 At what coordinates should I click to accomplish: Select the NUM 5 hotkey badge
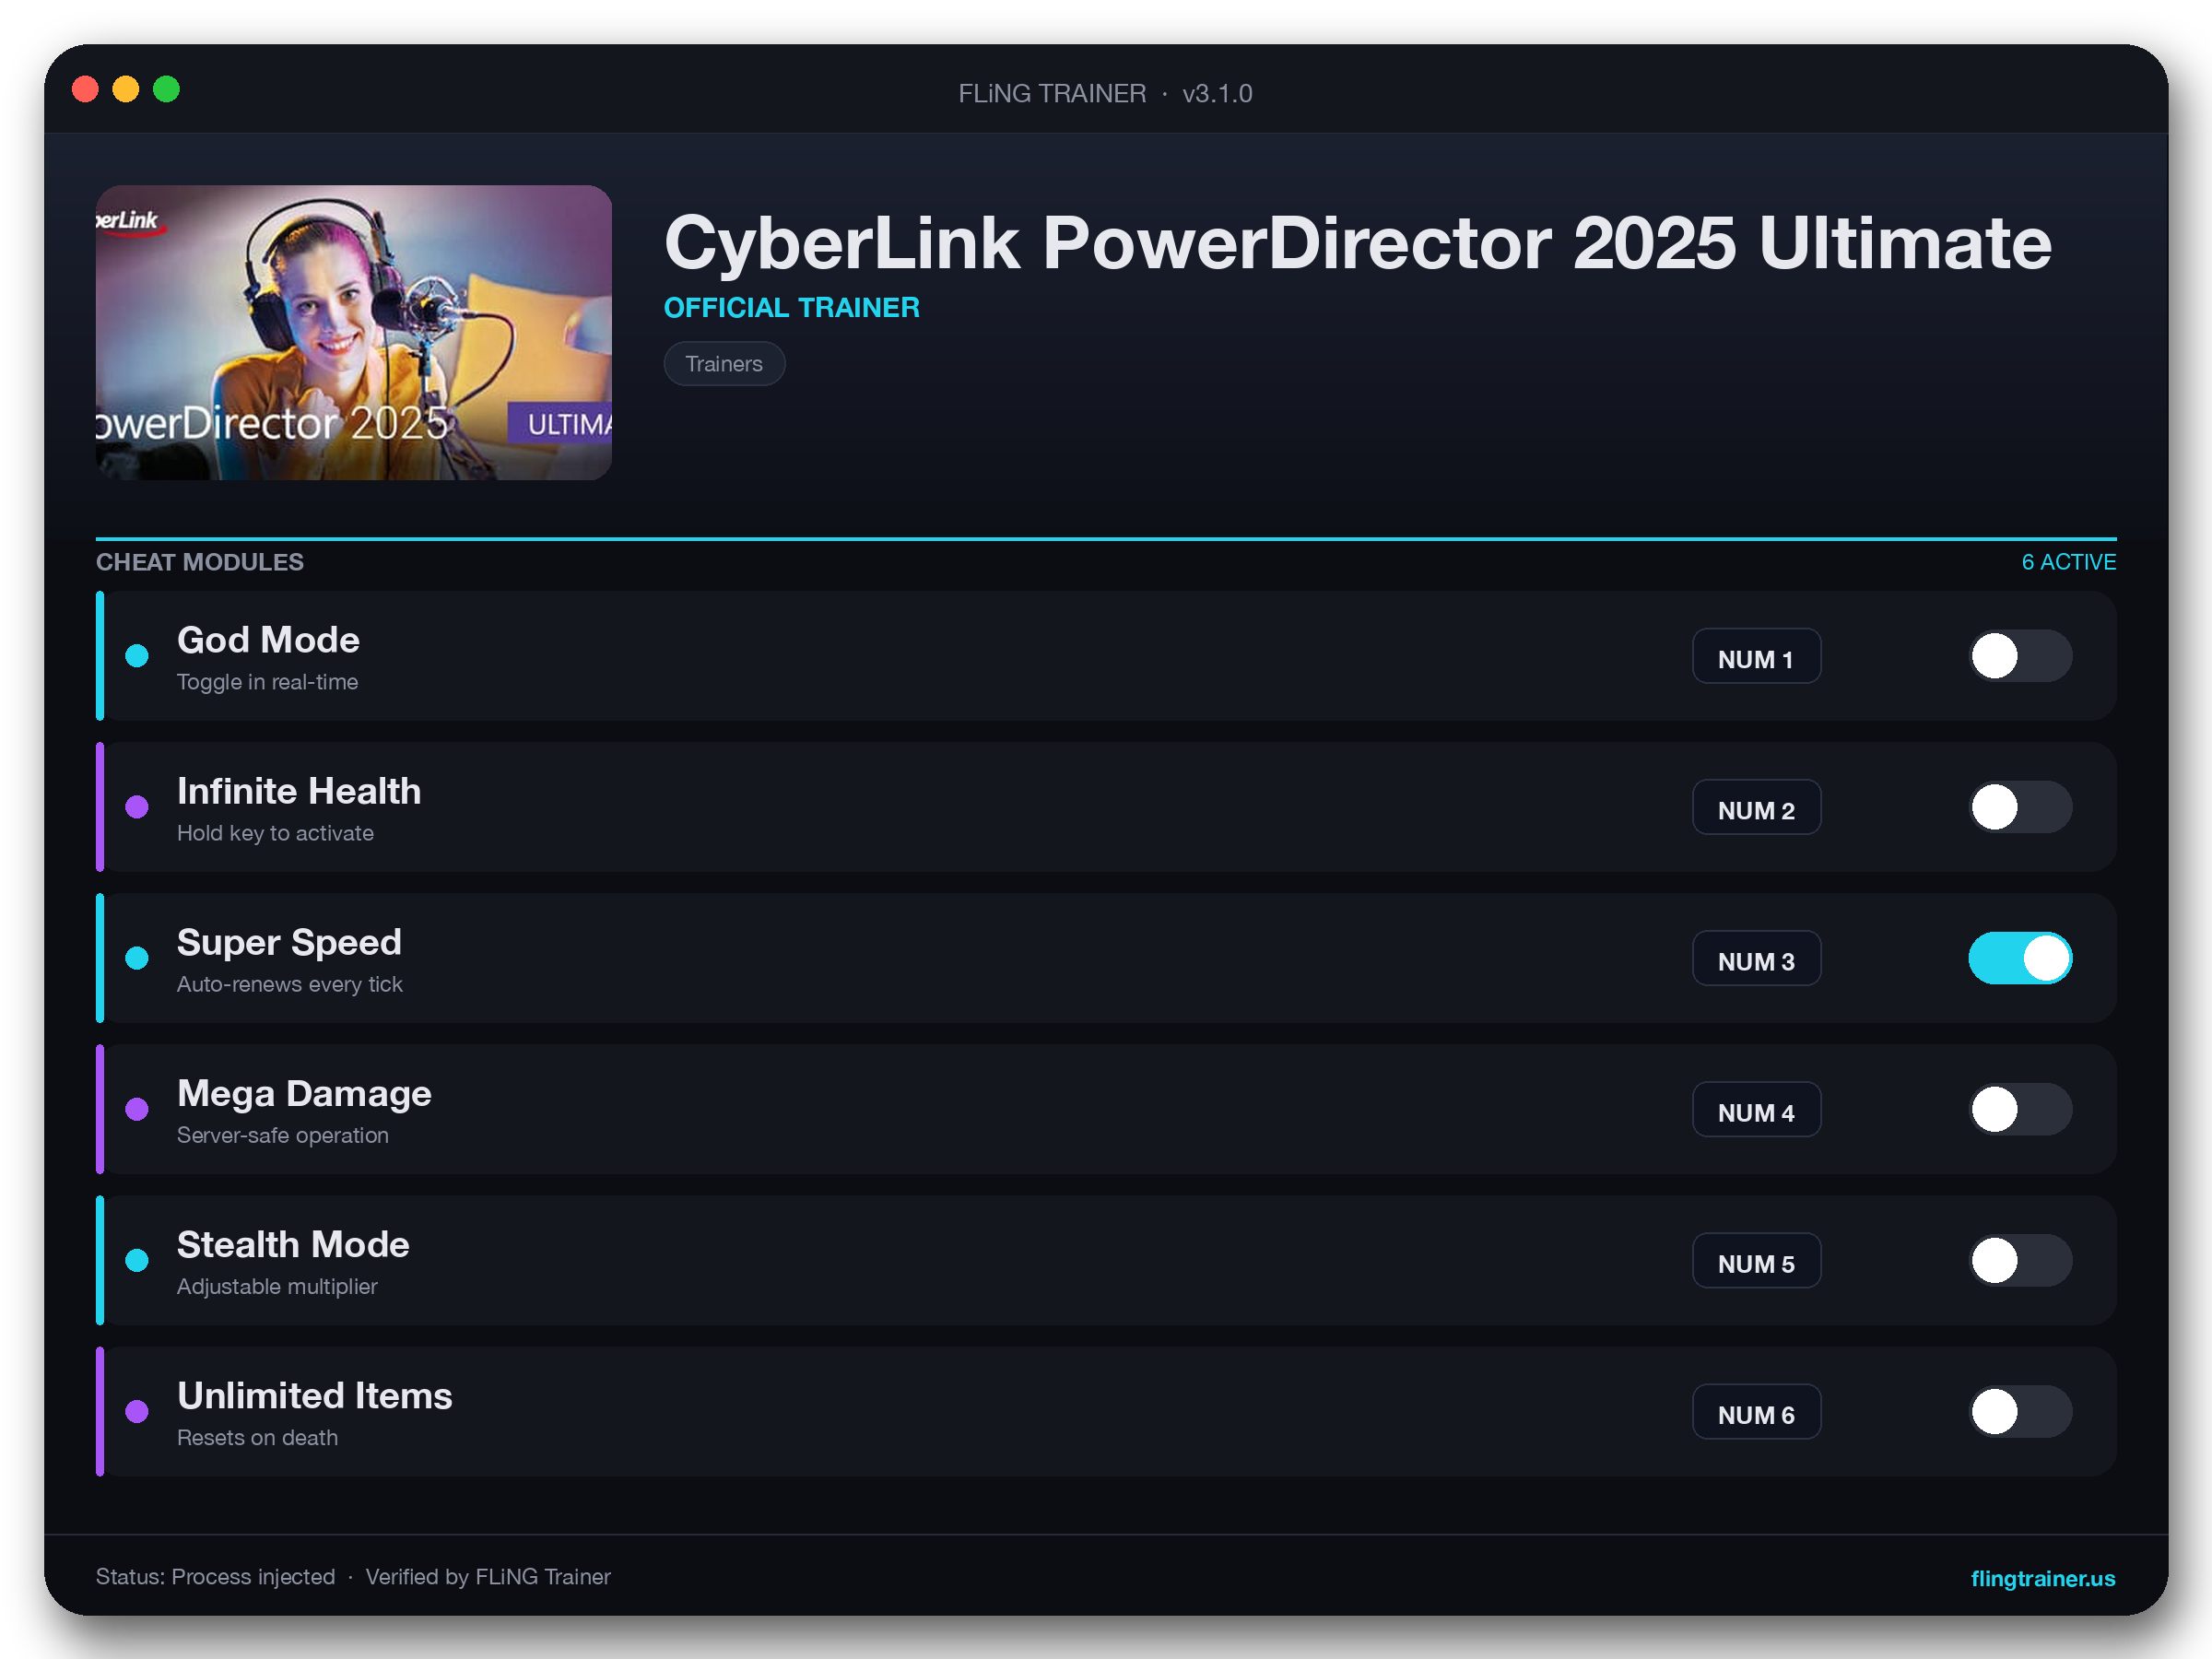pos(1756,1260)
